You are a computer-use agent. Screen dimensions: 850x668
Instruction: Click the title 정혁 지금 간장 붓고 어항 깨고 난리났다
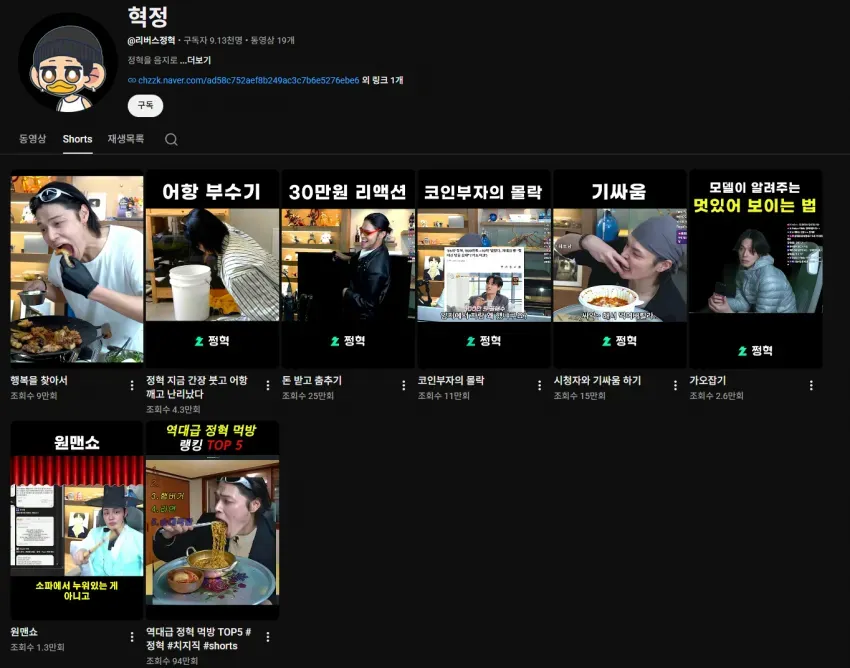tap(197, 387)
